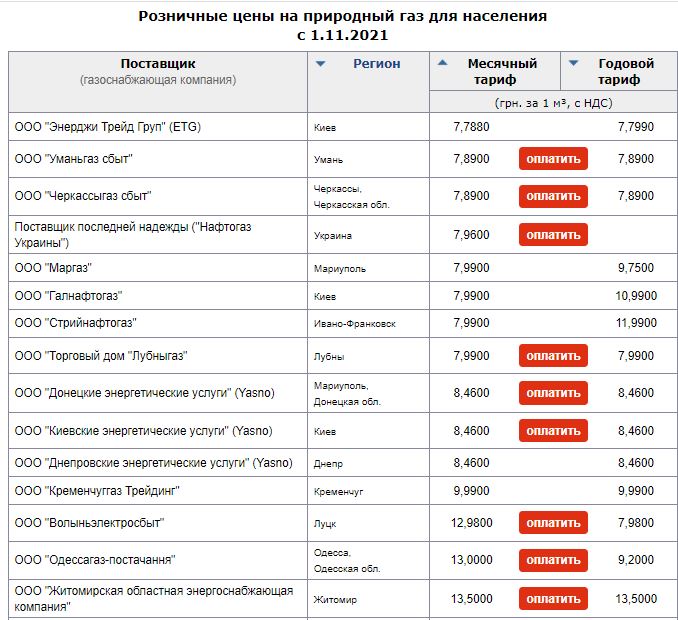Click the ascending arrow beside Месячный тариф
Viewport: 678px width, 620px height.
click(x=444, y=63)
